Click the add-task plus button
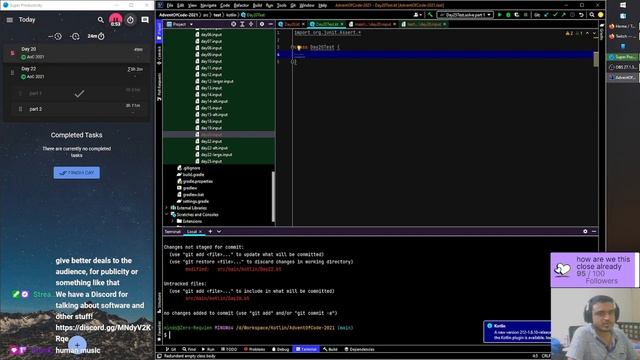The image size is (640, 360). (x=77, y=345)
